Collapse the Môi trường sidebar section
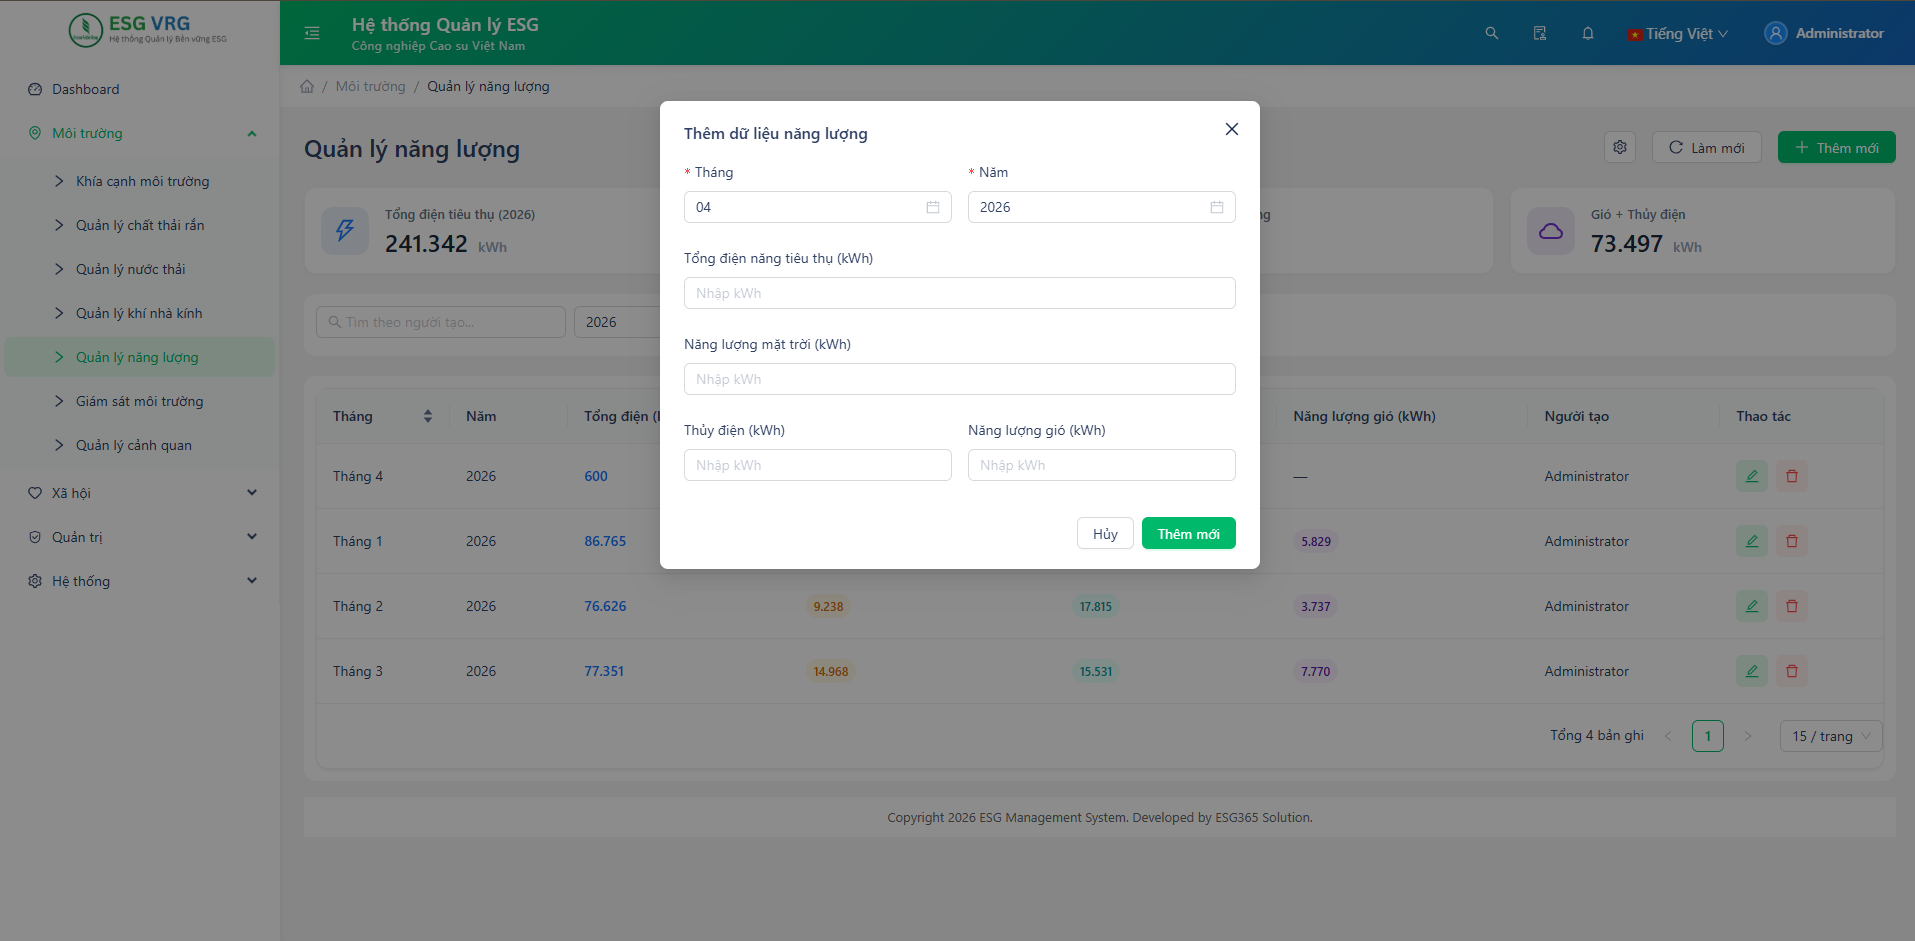 (140, 133)
